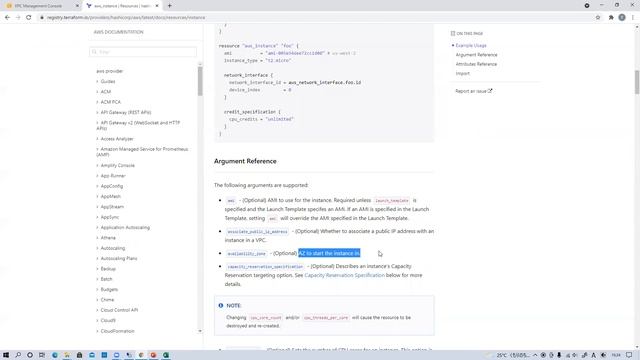The width and height of the screenshot is (640, 360).
Task: Go back using the browser back arrow
Action: pyautogui.click(x=7, y=18)
